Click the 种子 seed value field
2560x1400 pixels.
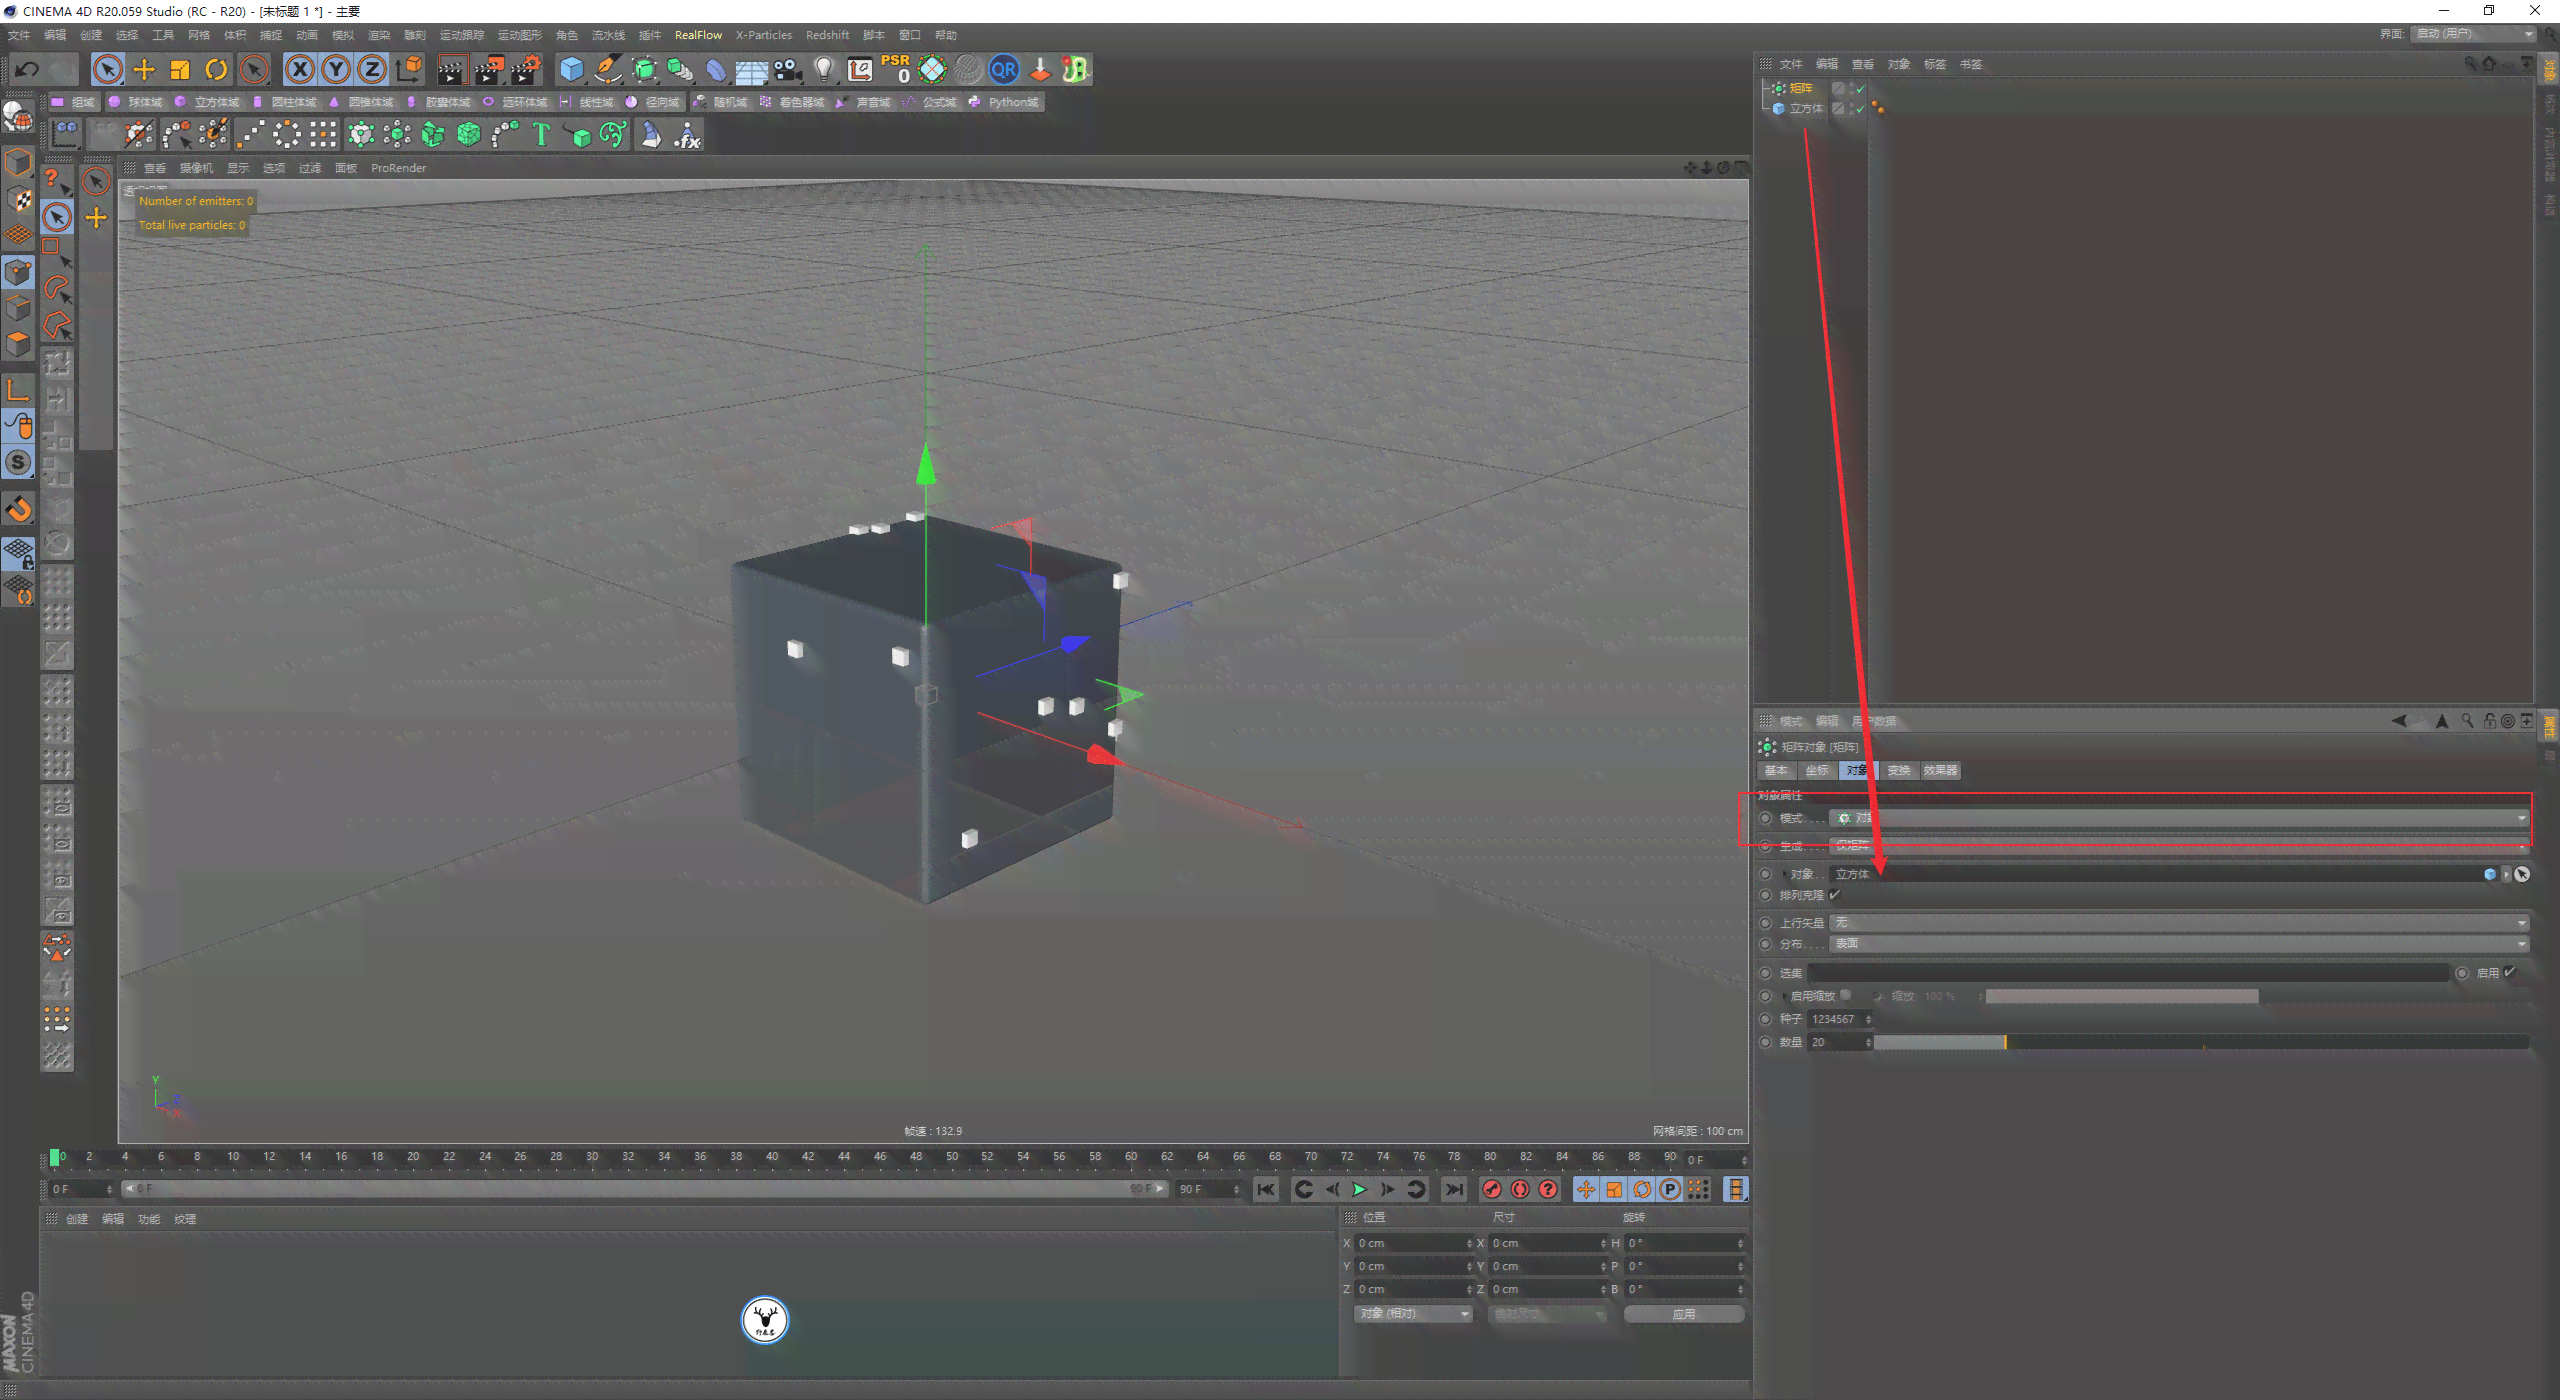click(1838, 1019)
